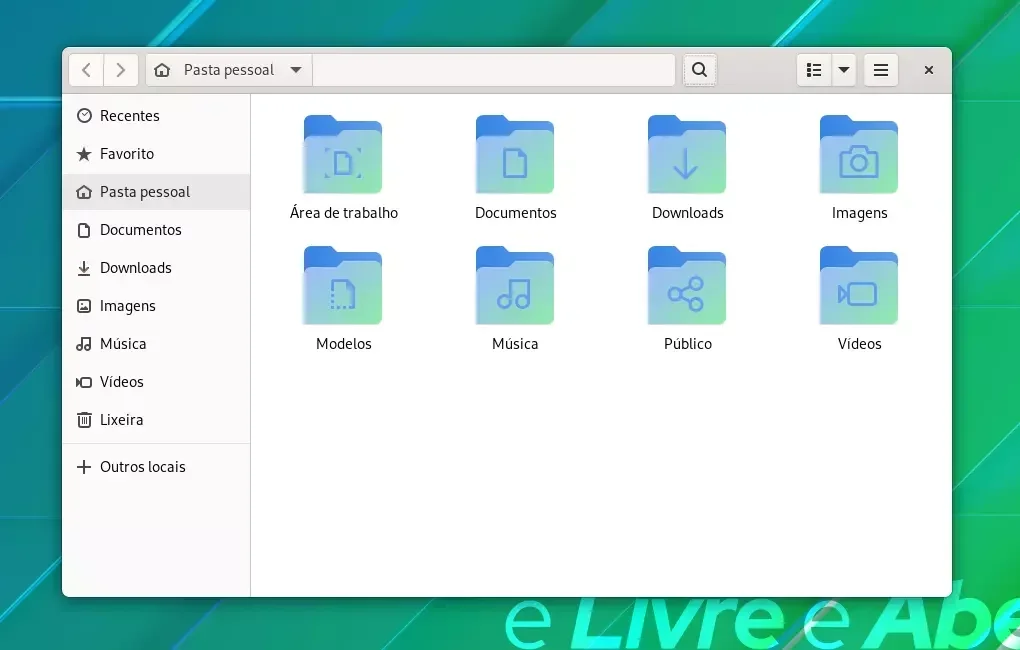
Task: Open Outros locais in the sidebar
Action: click(x=156, y=467)
